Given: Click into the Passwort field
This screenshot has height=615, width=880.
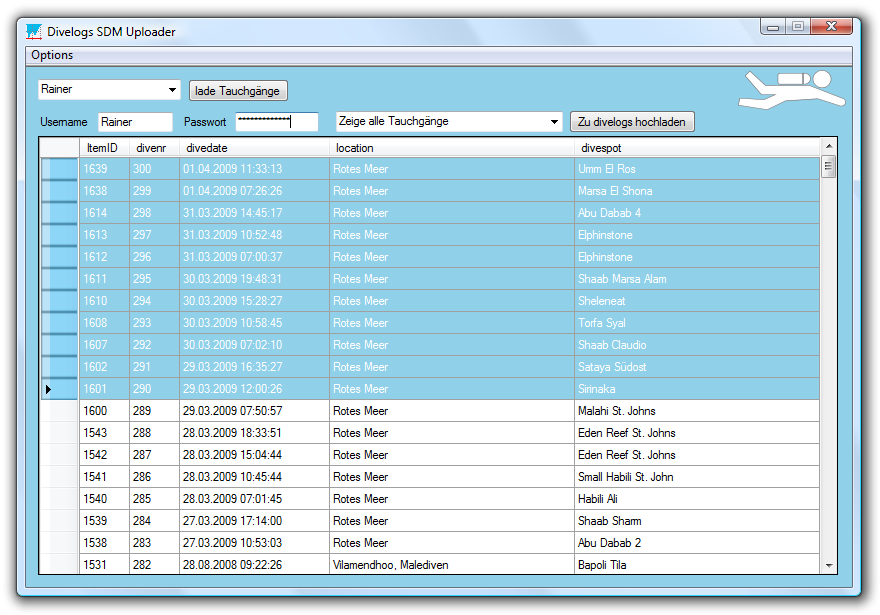Looking at the screenshot, I should click(x=276, y=122).
